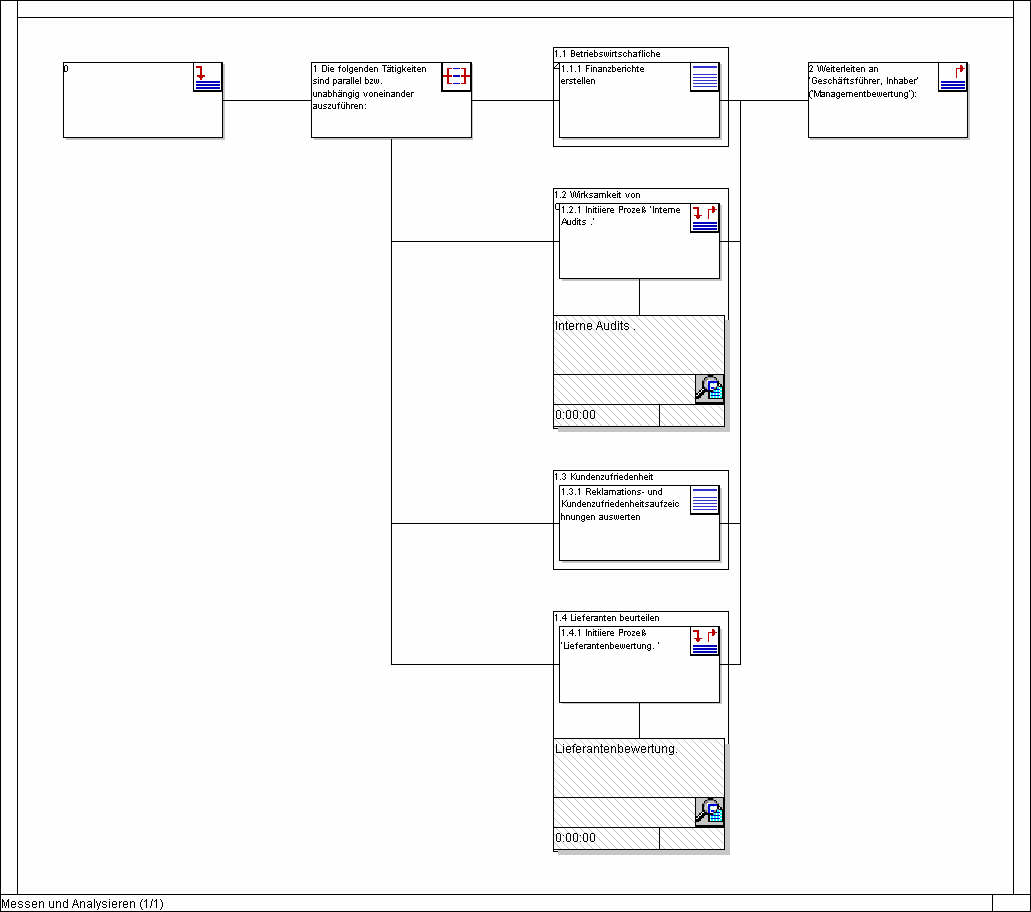Open the magnifier icon in Lieferantenbewertung box
The height and width of the screenshot is (912, 1031).
(709, 812)
